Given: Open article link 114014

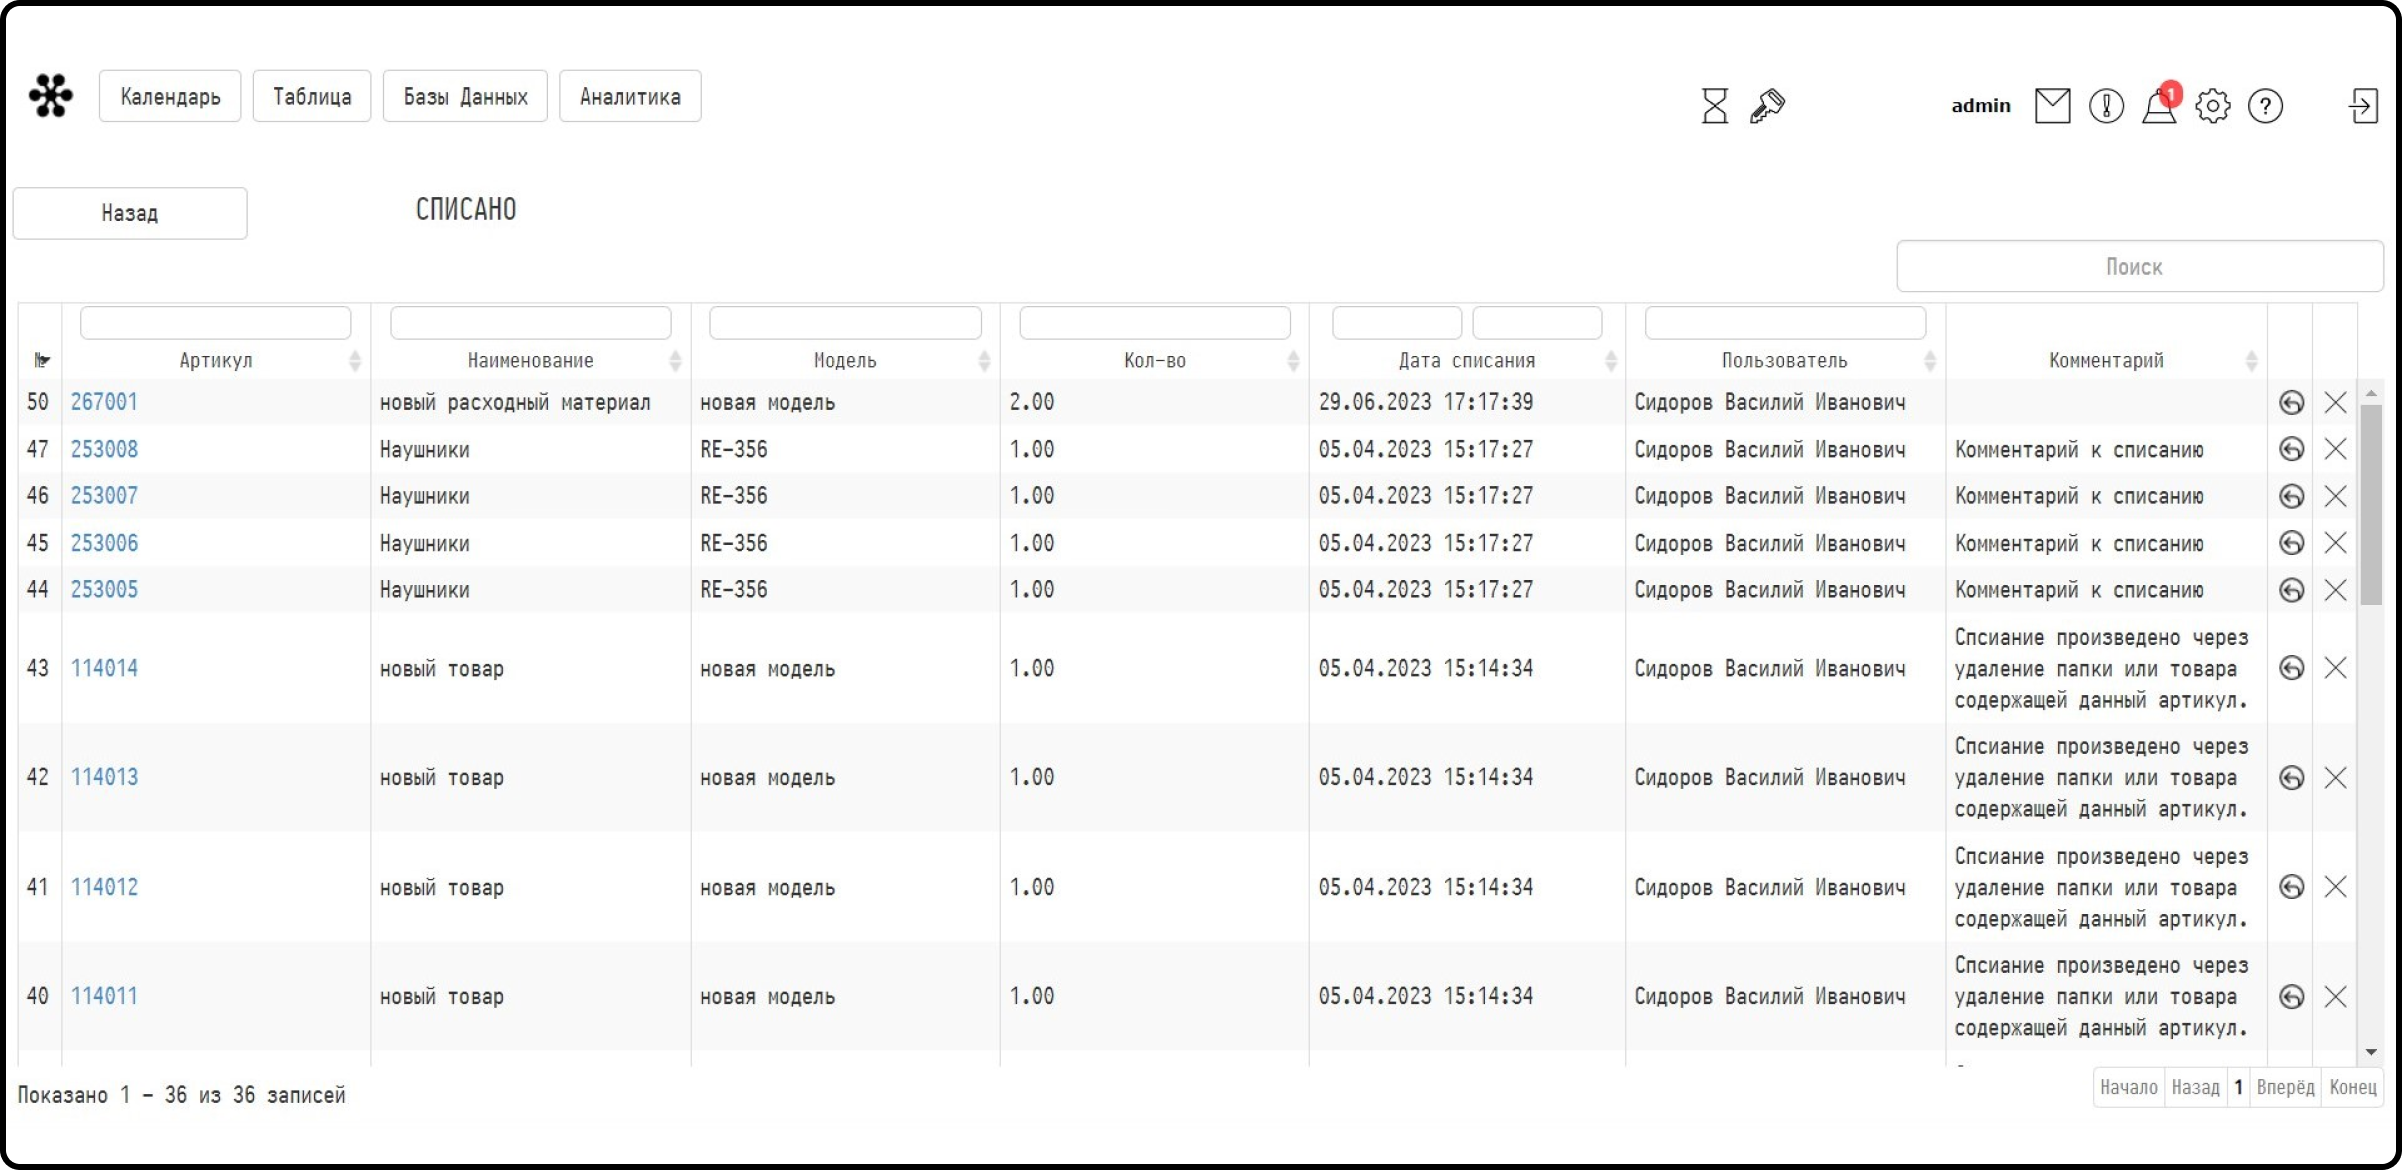Looking at the screenshot, I should click(x=104, y=668).
